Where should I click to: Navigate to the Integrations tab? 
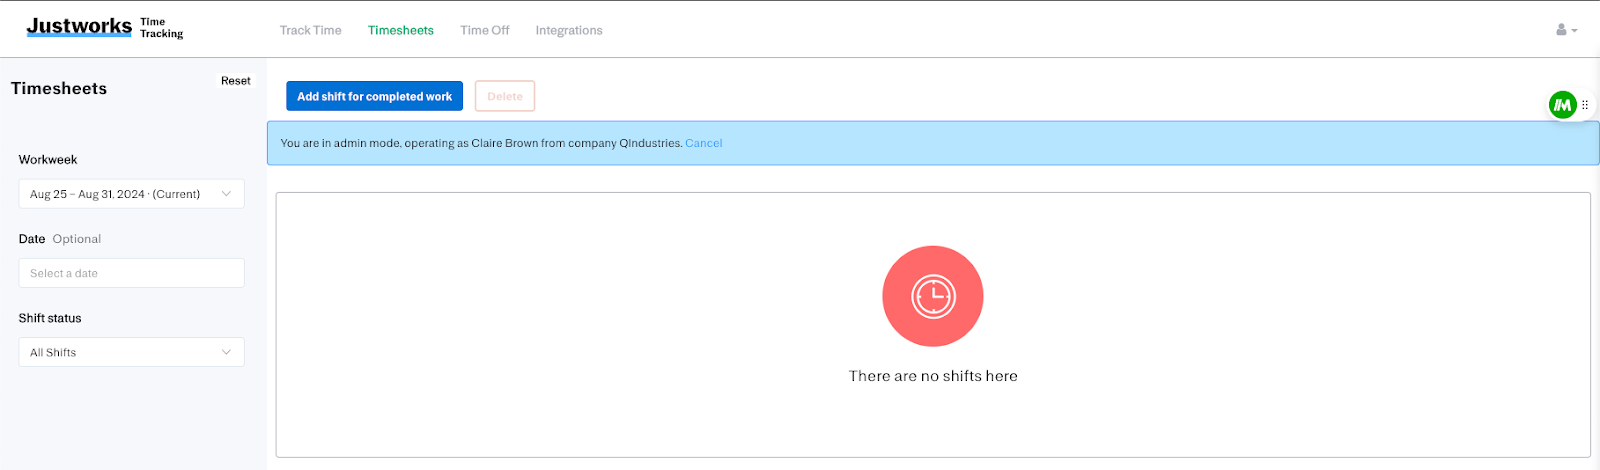[x=568, y=30]
